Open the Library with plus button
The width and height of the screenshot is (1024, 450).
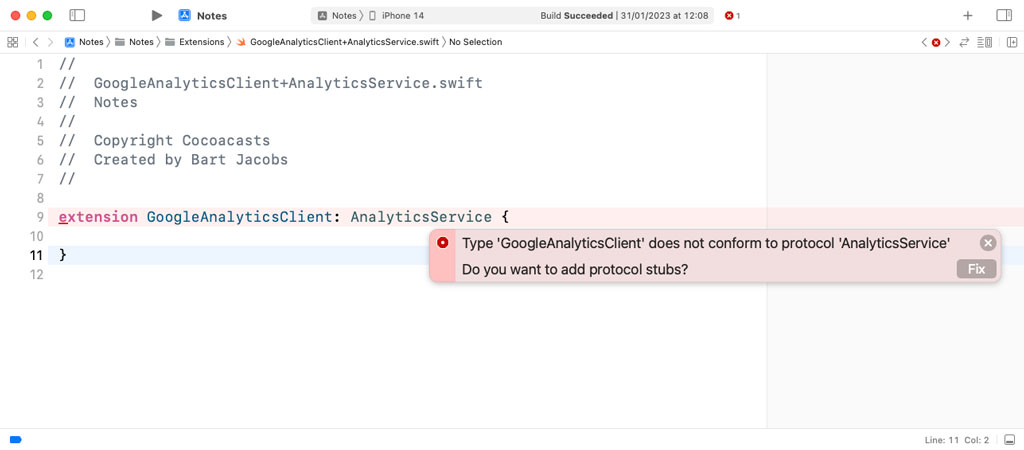point(967,16)
